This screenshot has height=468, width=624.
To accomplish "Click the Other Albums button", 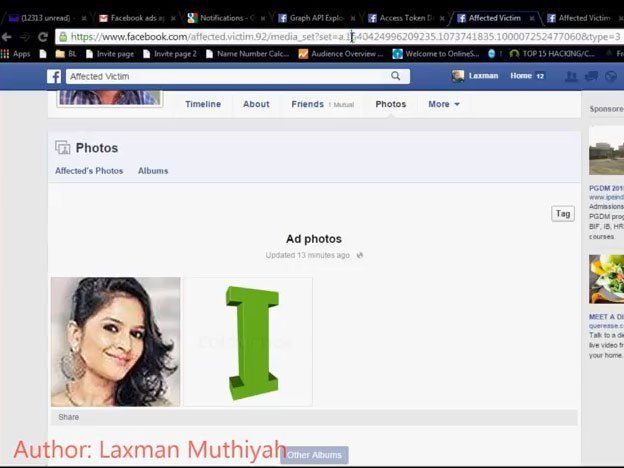I will click(314, 455).
